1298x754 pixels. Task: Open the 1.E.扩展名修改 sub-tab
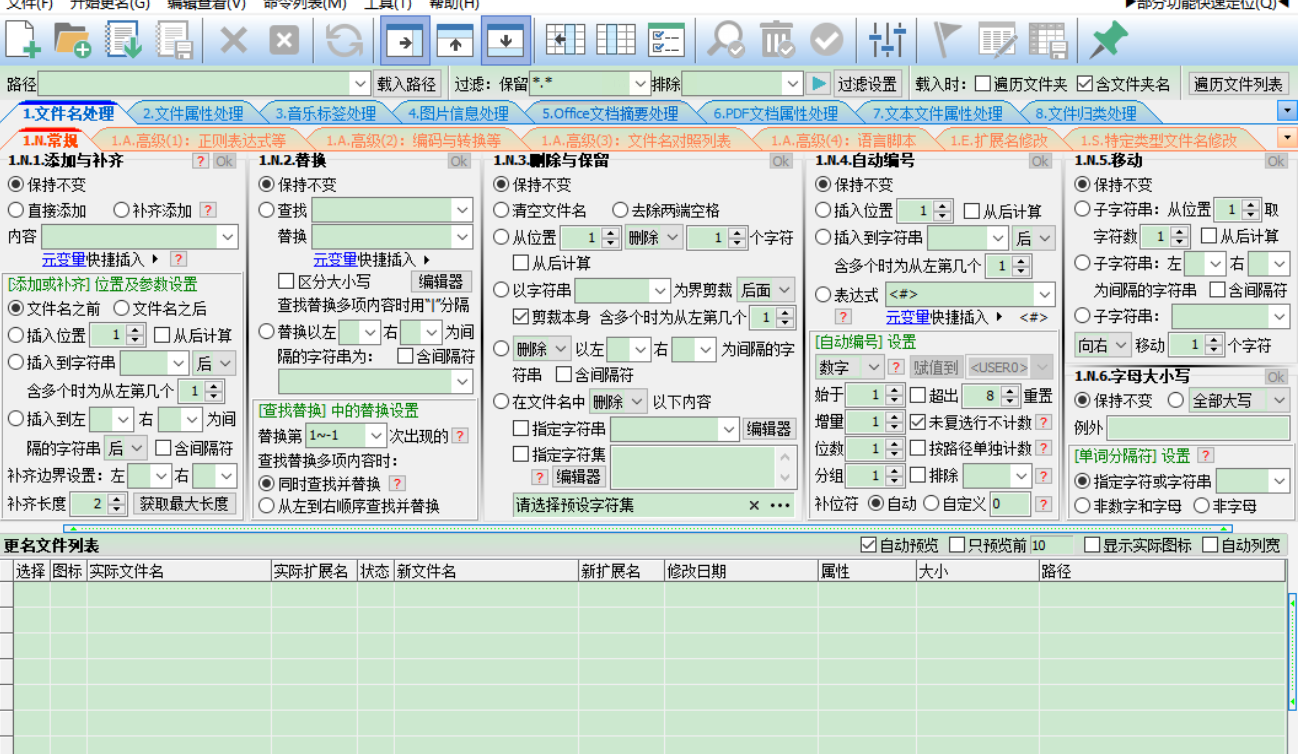tap(998, 140)
